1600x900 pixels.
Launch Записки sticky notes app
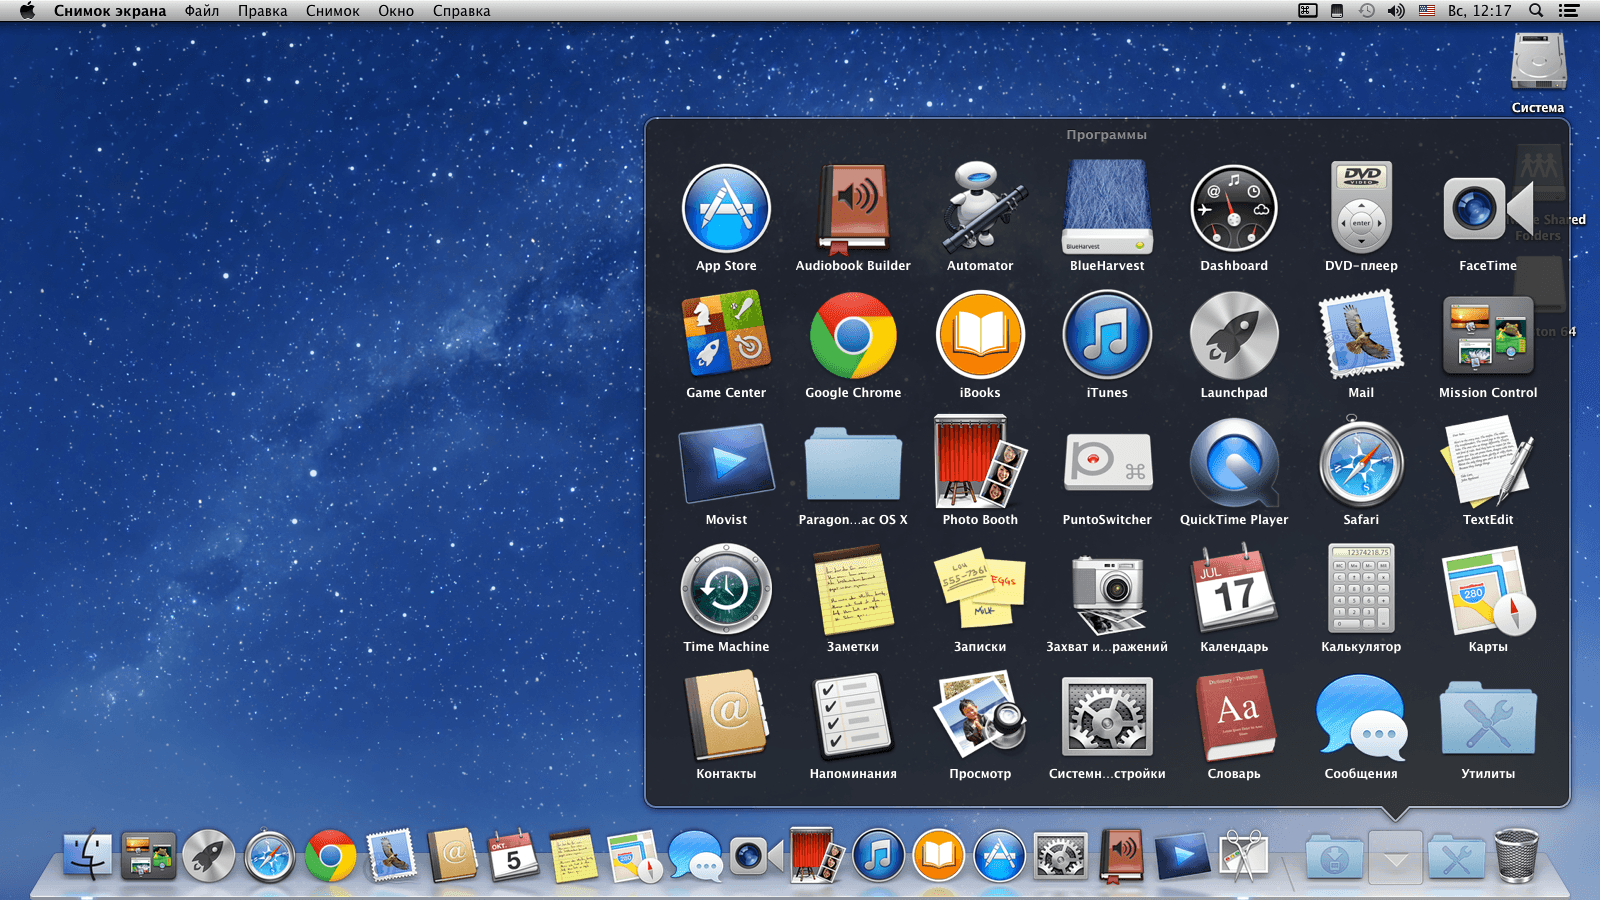(x=980, y=590)
